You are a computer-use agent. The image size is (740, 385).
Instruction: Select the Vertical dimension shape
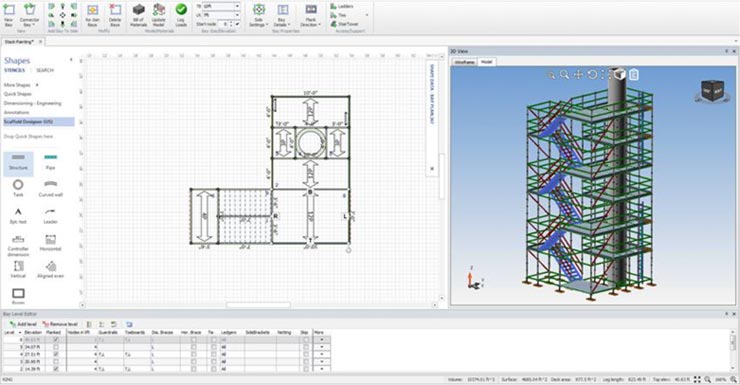(18, 269)
